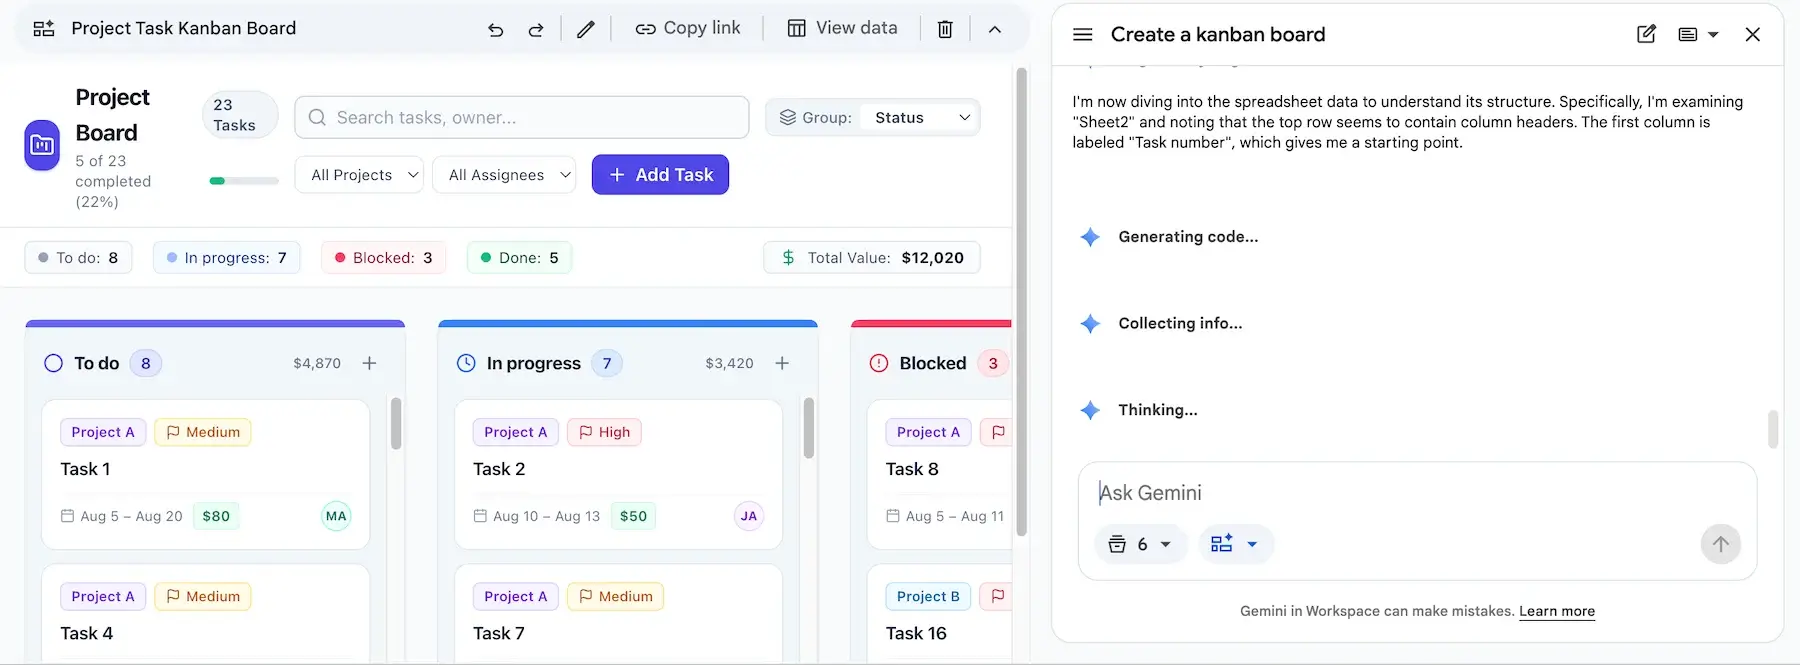The width and height of the screenshot is (1800, 665).
Task: Open the kanban tool dropdown chip
Action: pos(1235,544)
